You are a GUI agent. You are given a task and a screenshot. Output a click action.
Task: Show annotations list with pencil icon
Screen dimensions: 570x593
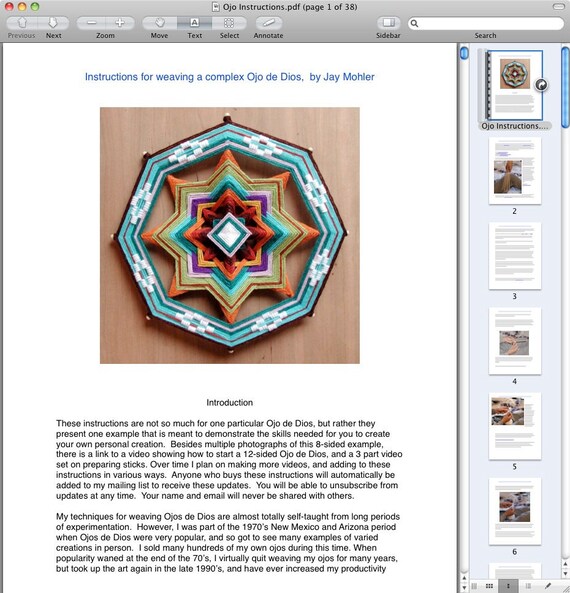[x=548, y=586]
